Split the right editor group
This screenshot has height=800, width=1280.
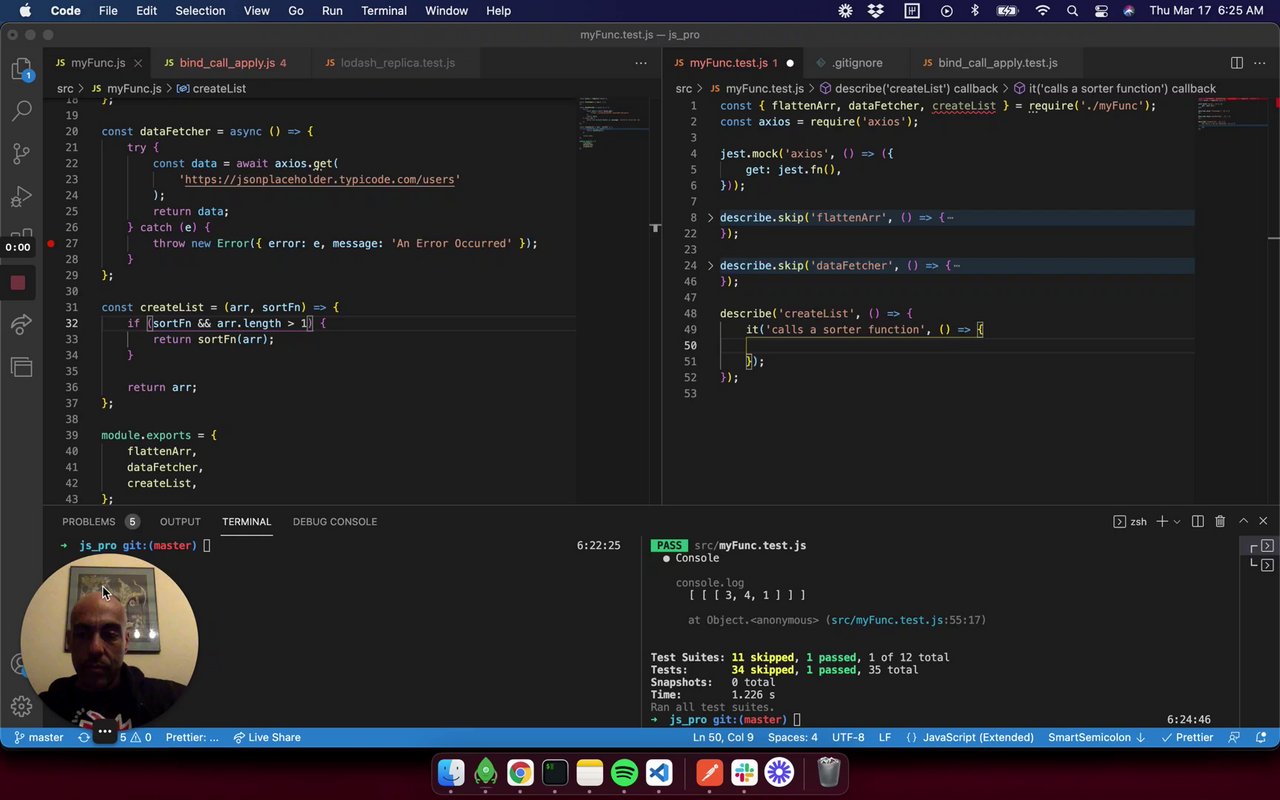(1236, 62)
